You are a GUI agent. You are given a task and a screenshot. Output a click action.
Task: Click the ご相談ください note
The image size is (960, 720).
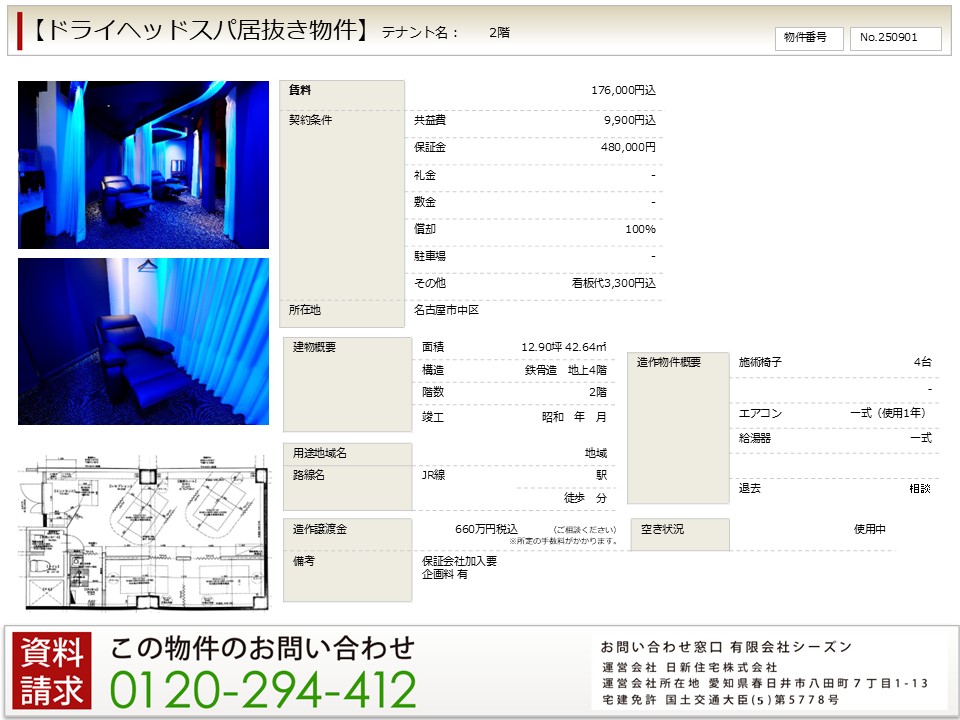585,530
